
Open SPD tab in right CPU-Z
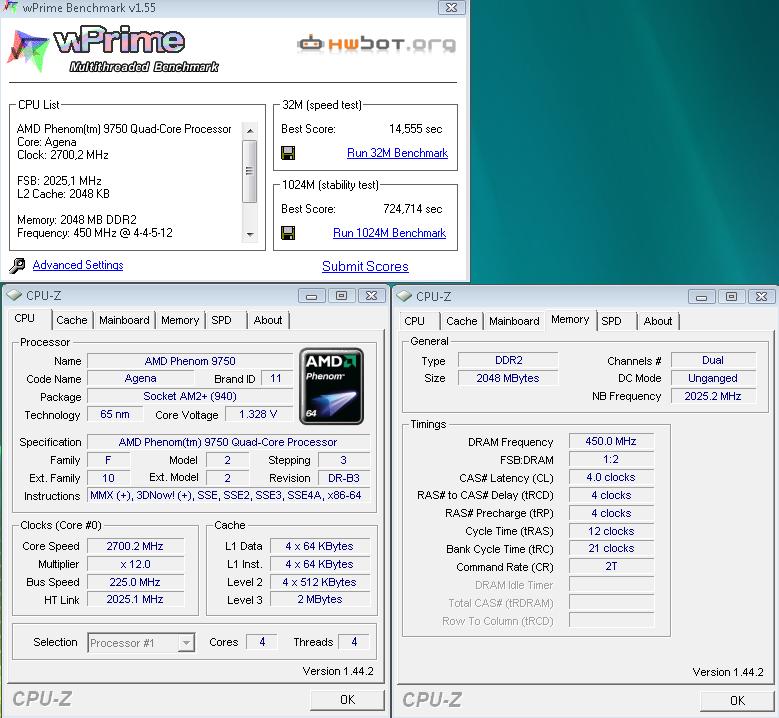coord(612,321)
